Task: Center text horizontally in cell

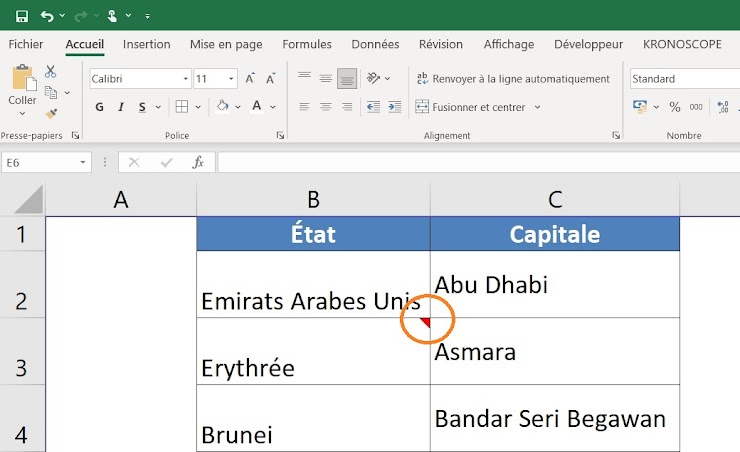Action: [x=326, y=107]
